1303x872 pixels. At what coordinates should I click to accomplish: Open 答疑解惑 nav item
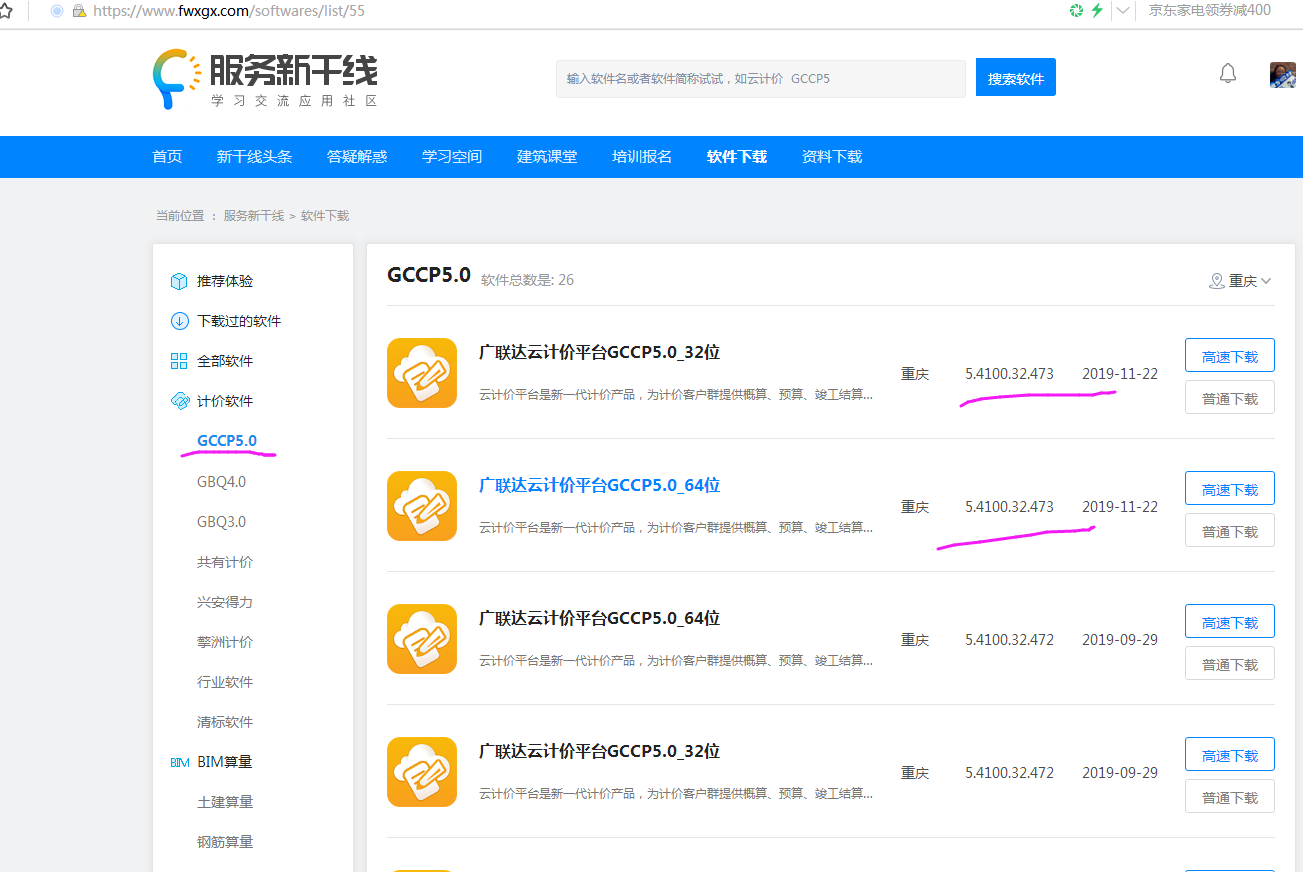357,157
